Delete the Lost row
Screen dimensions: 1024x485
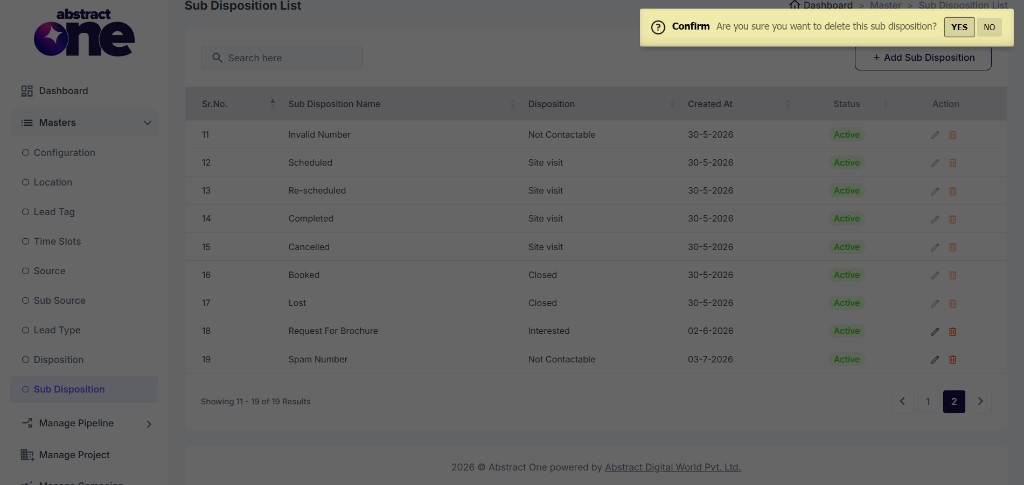[x=952, y=304]
